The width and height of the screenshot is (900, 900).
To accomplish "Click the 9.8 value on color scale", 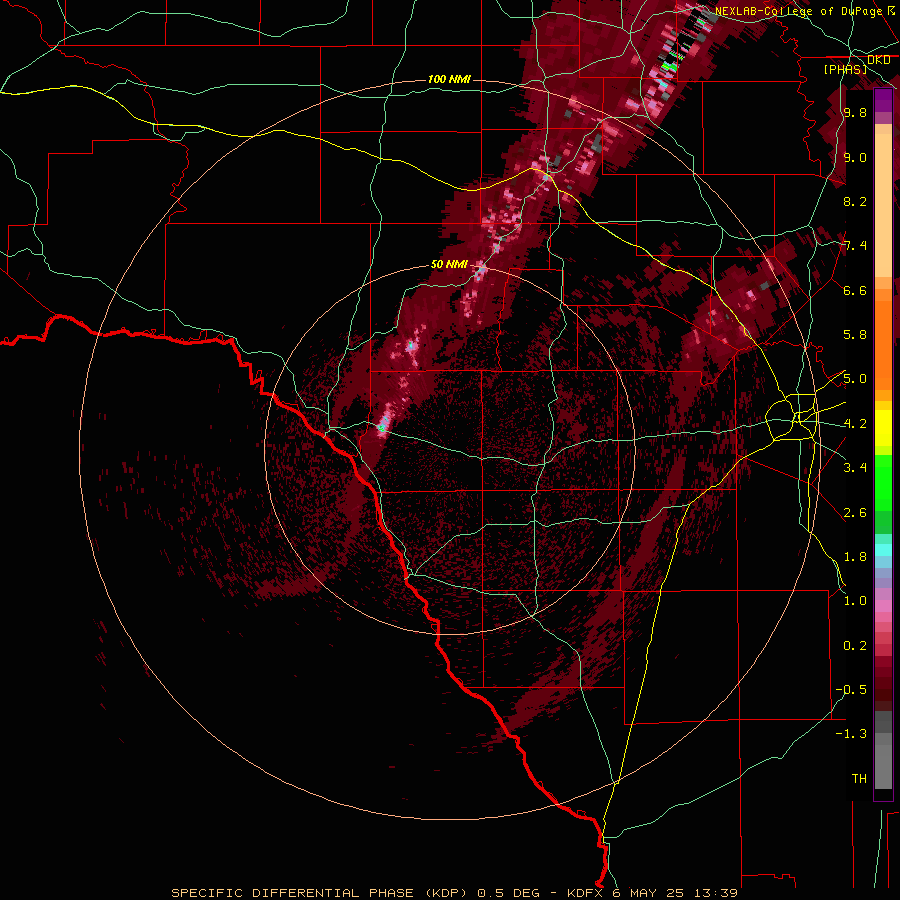I will pyautogui.click(x=855, y=113).
